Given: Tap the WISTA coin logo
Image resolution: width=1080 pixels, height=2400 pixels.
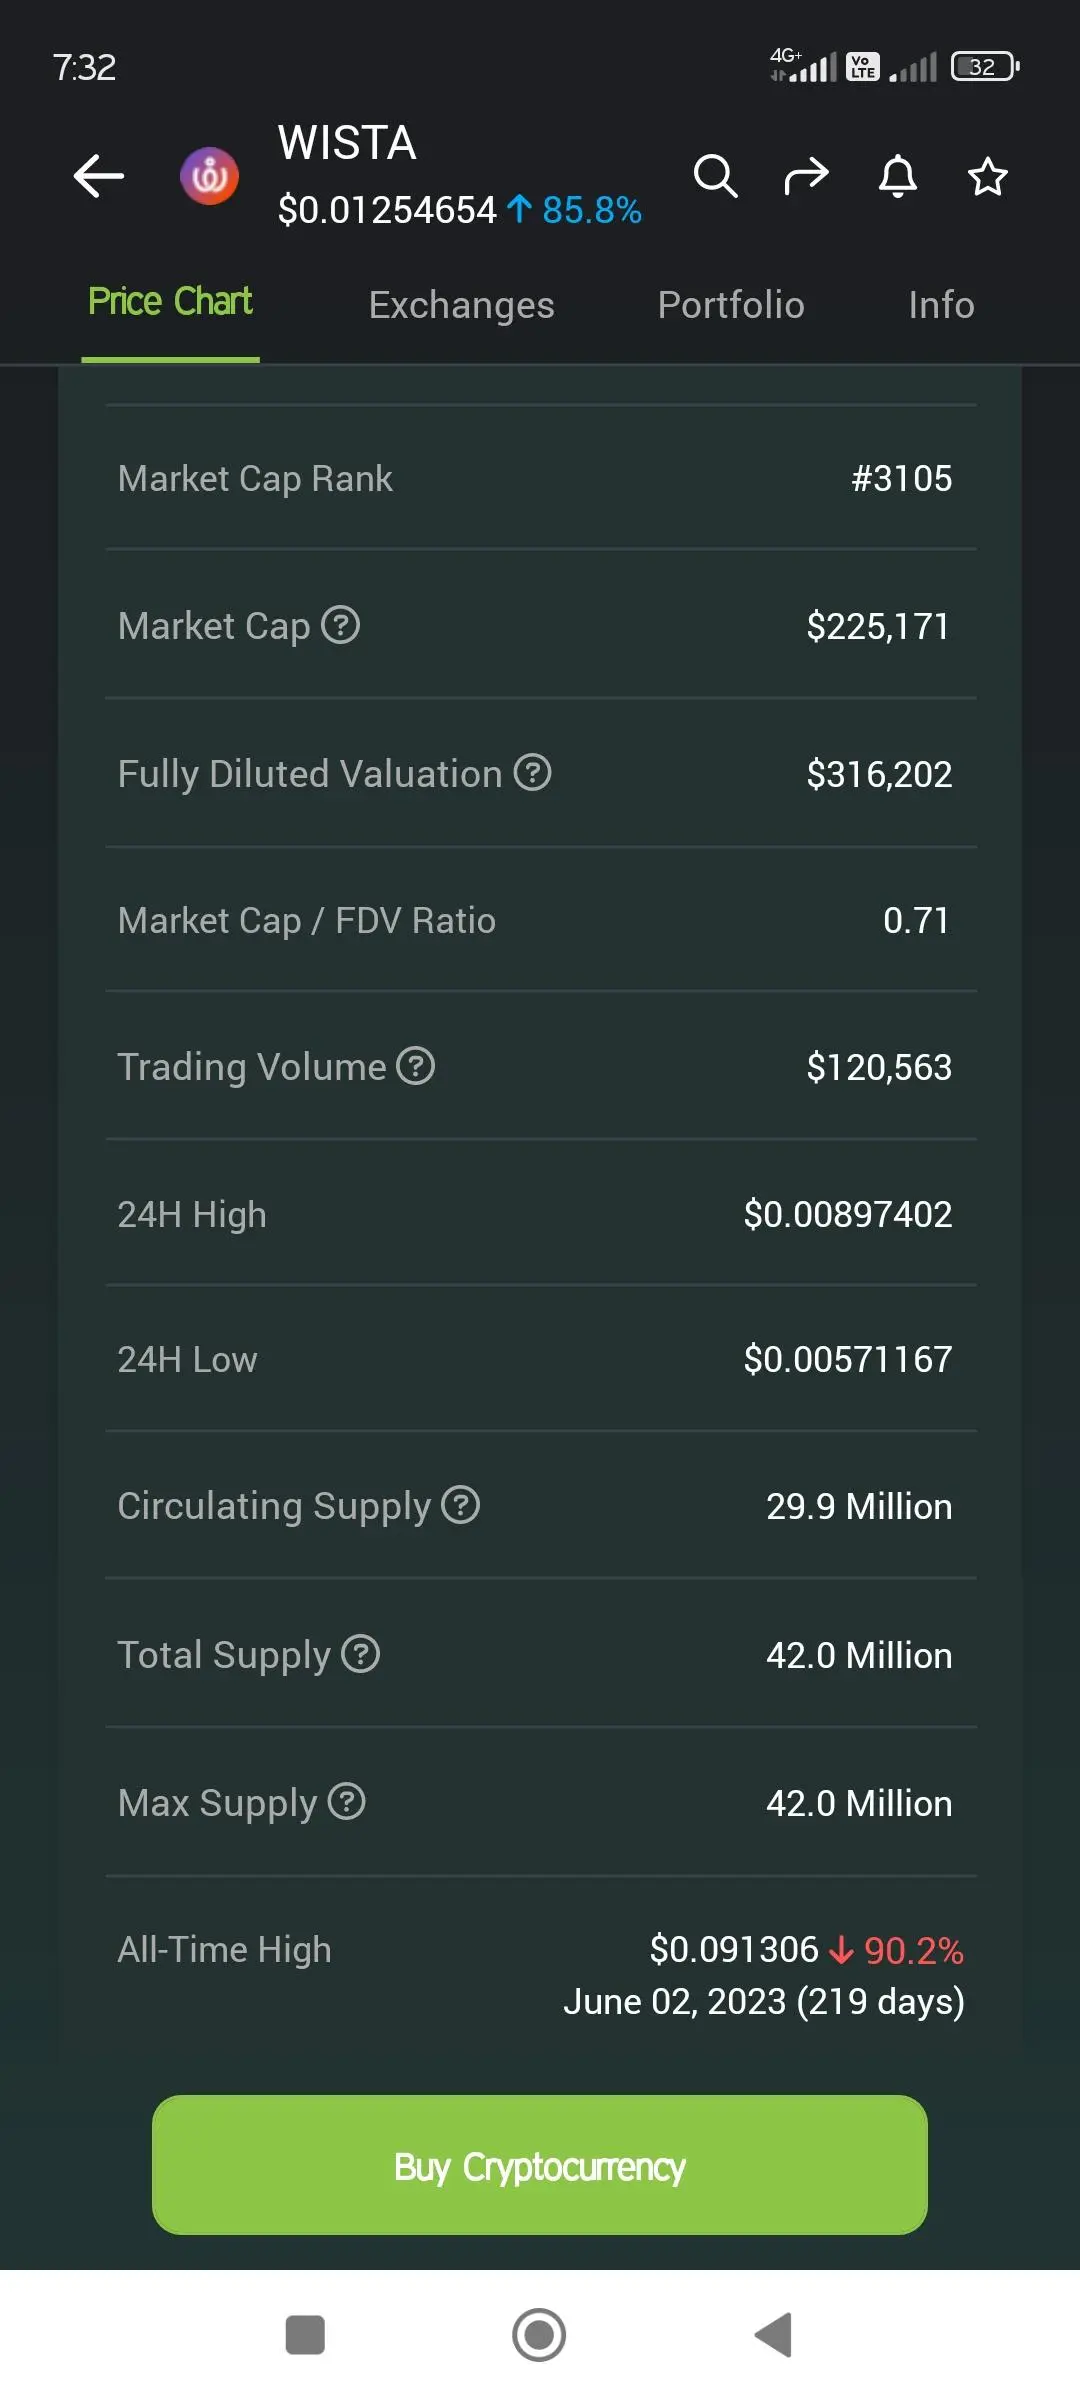Looking at the screenshot, I should pos(209,176).
